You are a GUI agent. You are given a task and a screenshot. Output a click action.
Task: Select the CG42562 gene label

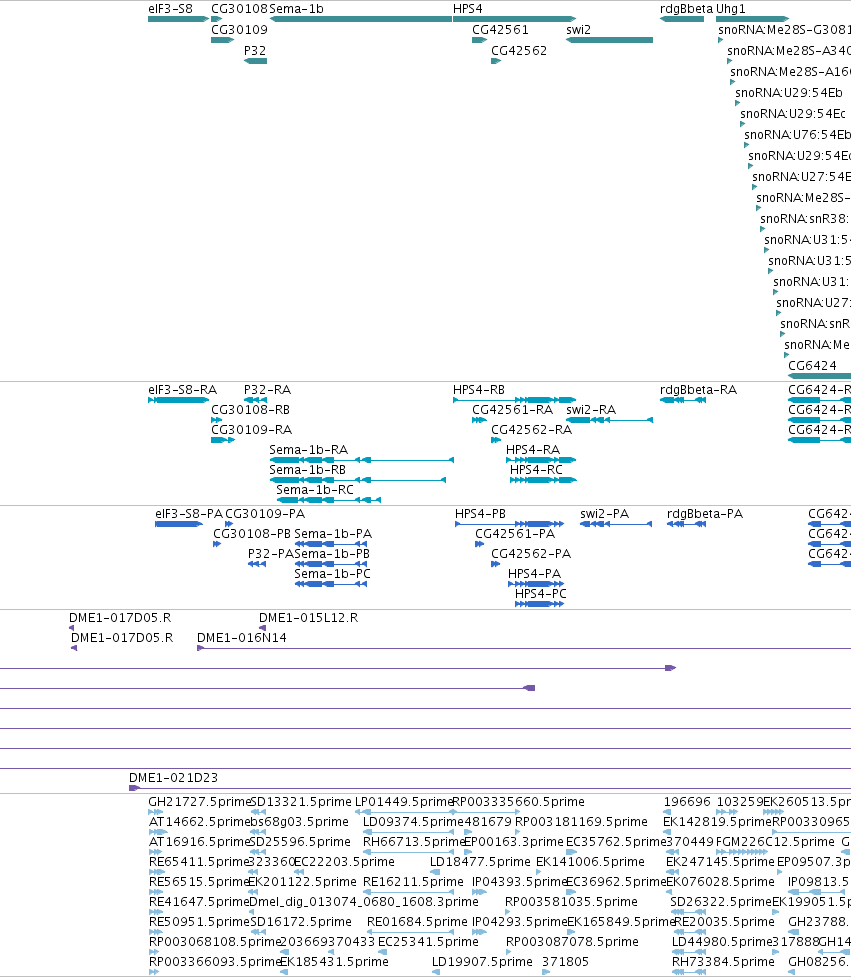(519, 50)
